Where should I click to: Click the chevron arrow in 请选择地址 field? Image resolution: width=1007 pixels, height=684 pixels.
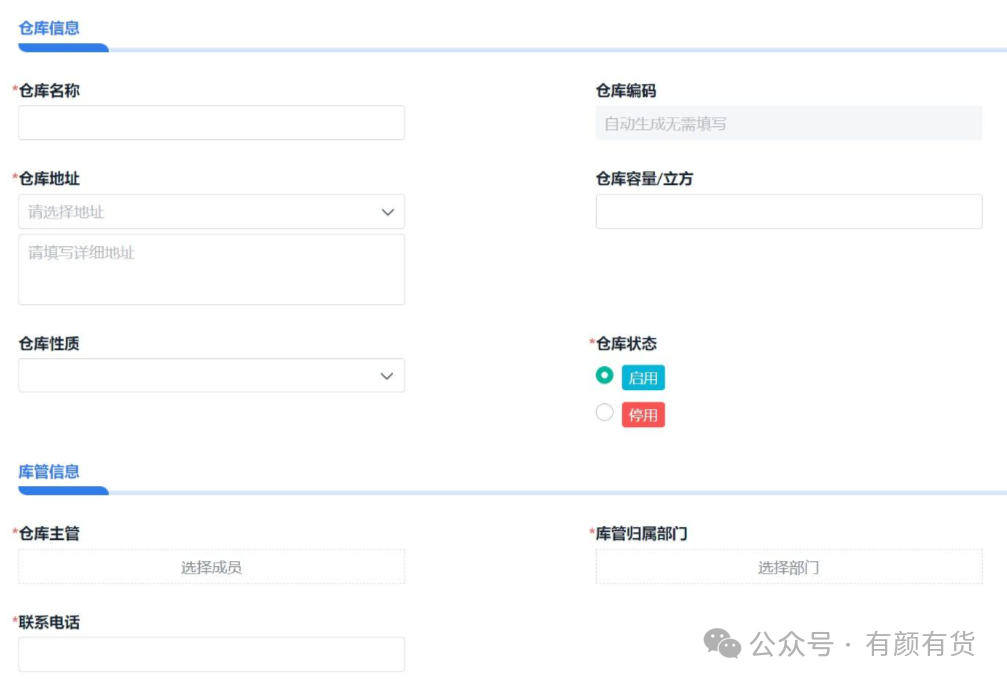click(x=388, y=212)
